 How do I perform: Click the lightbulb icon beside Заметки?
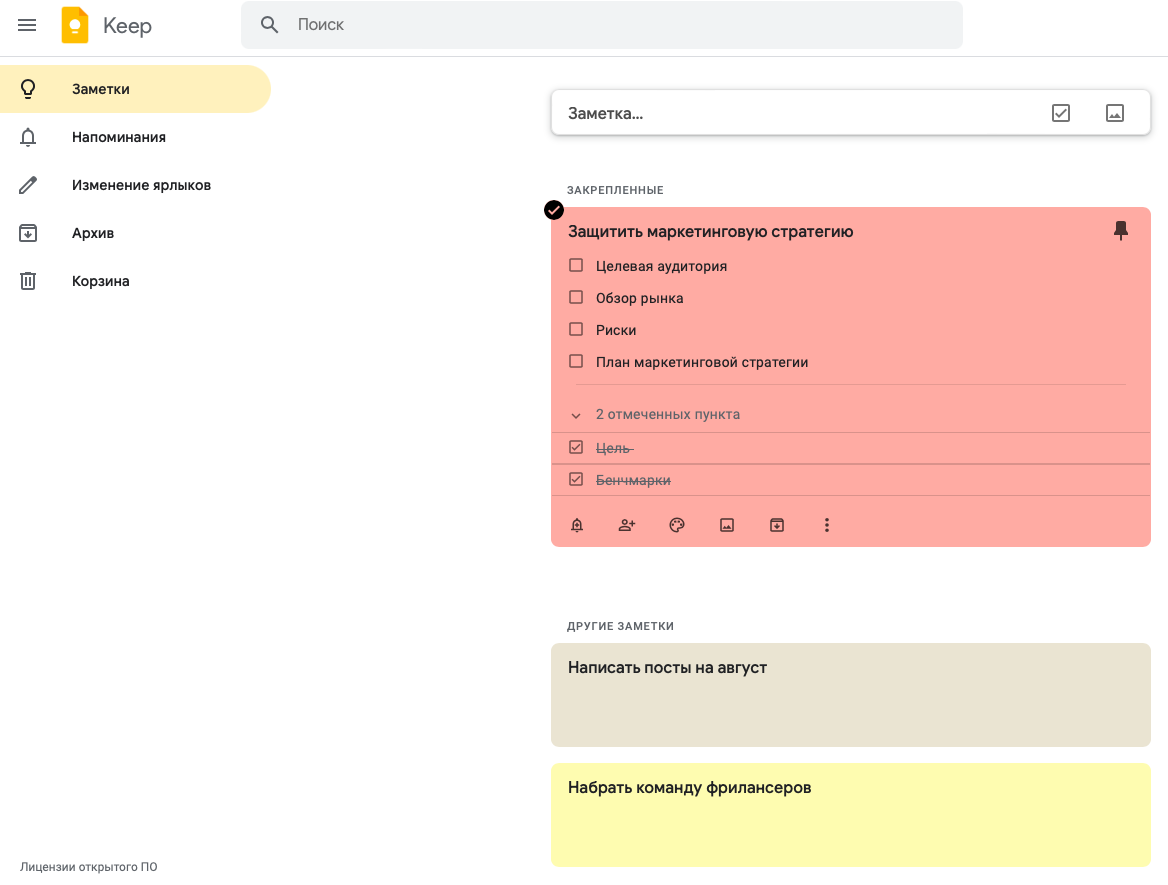pos(28,89)
